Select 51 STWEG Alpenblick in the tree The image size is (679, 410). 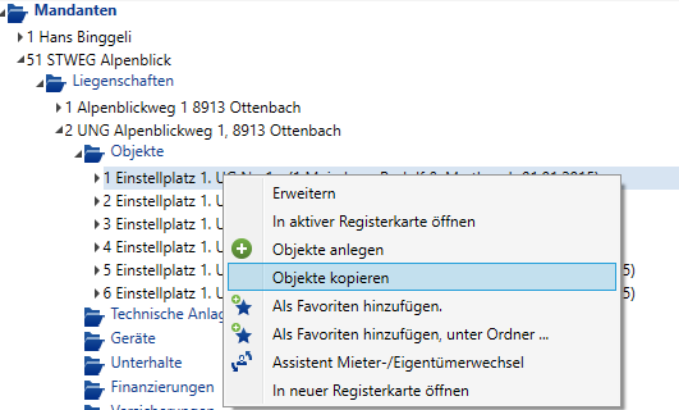[99, 60]
